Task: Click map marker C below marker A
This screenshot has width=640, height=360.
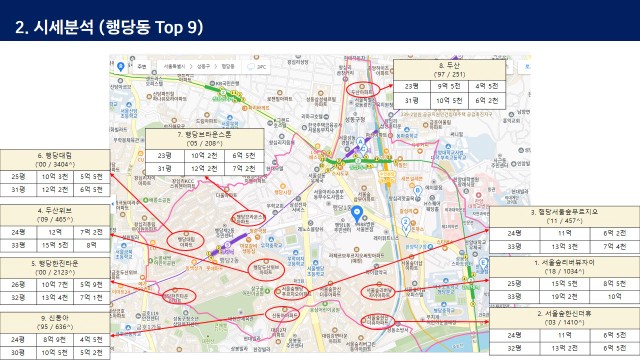Action: pos(363,149)
